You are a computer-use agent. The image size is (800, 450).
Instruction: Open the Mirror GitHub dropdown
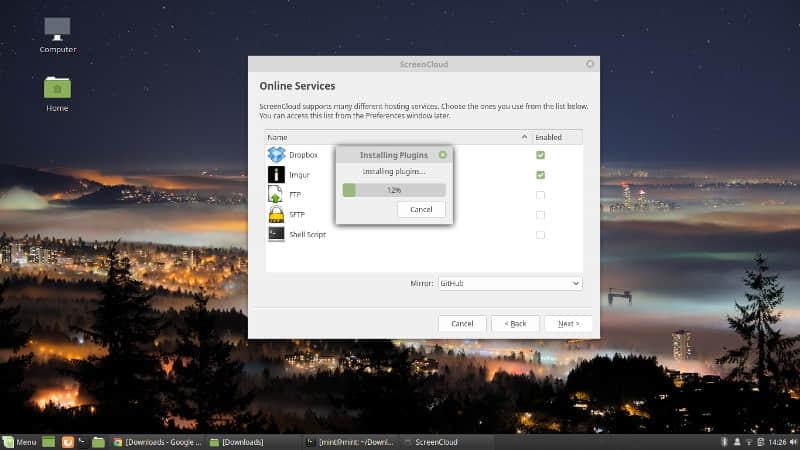click(510, 284)
